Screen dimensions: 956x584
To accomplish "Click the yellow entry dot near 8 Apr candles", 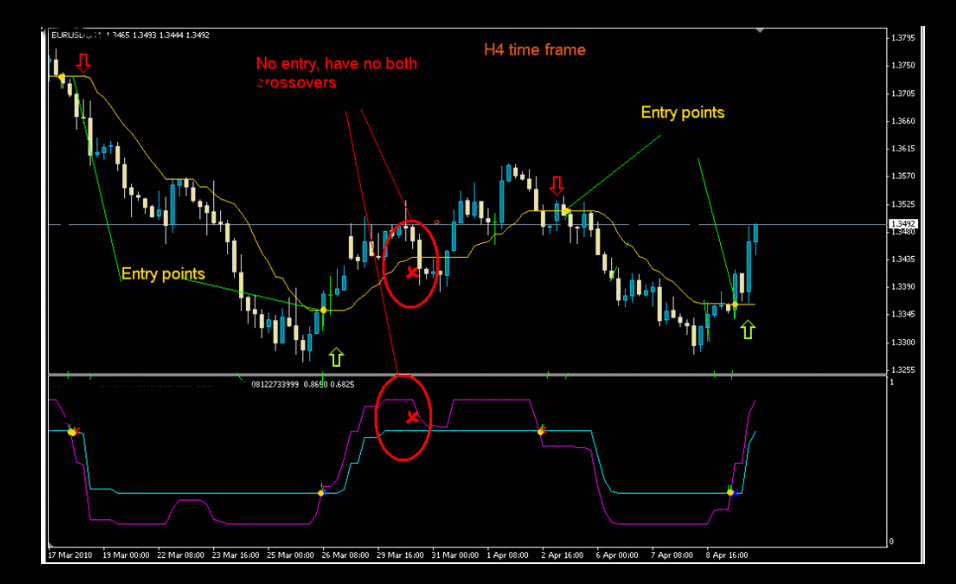I will click(x=735, y=304).
